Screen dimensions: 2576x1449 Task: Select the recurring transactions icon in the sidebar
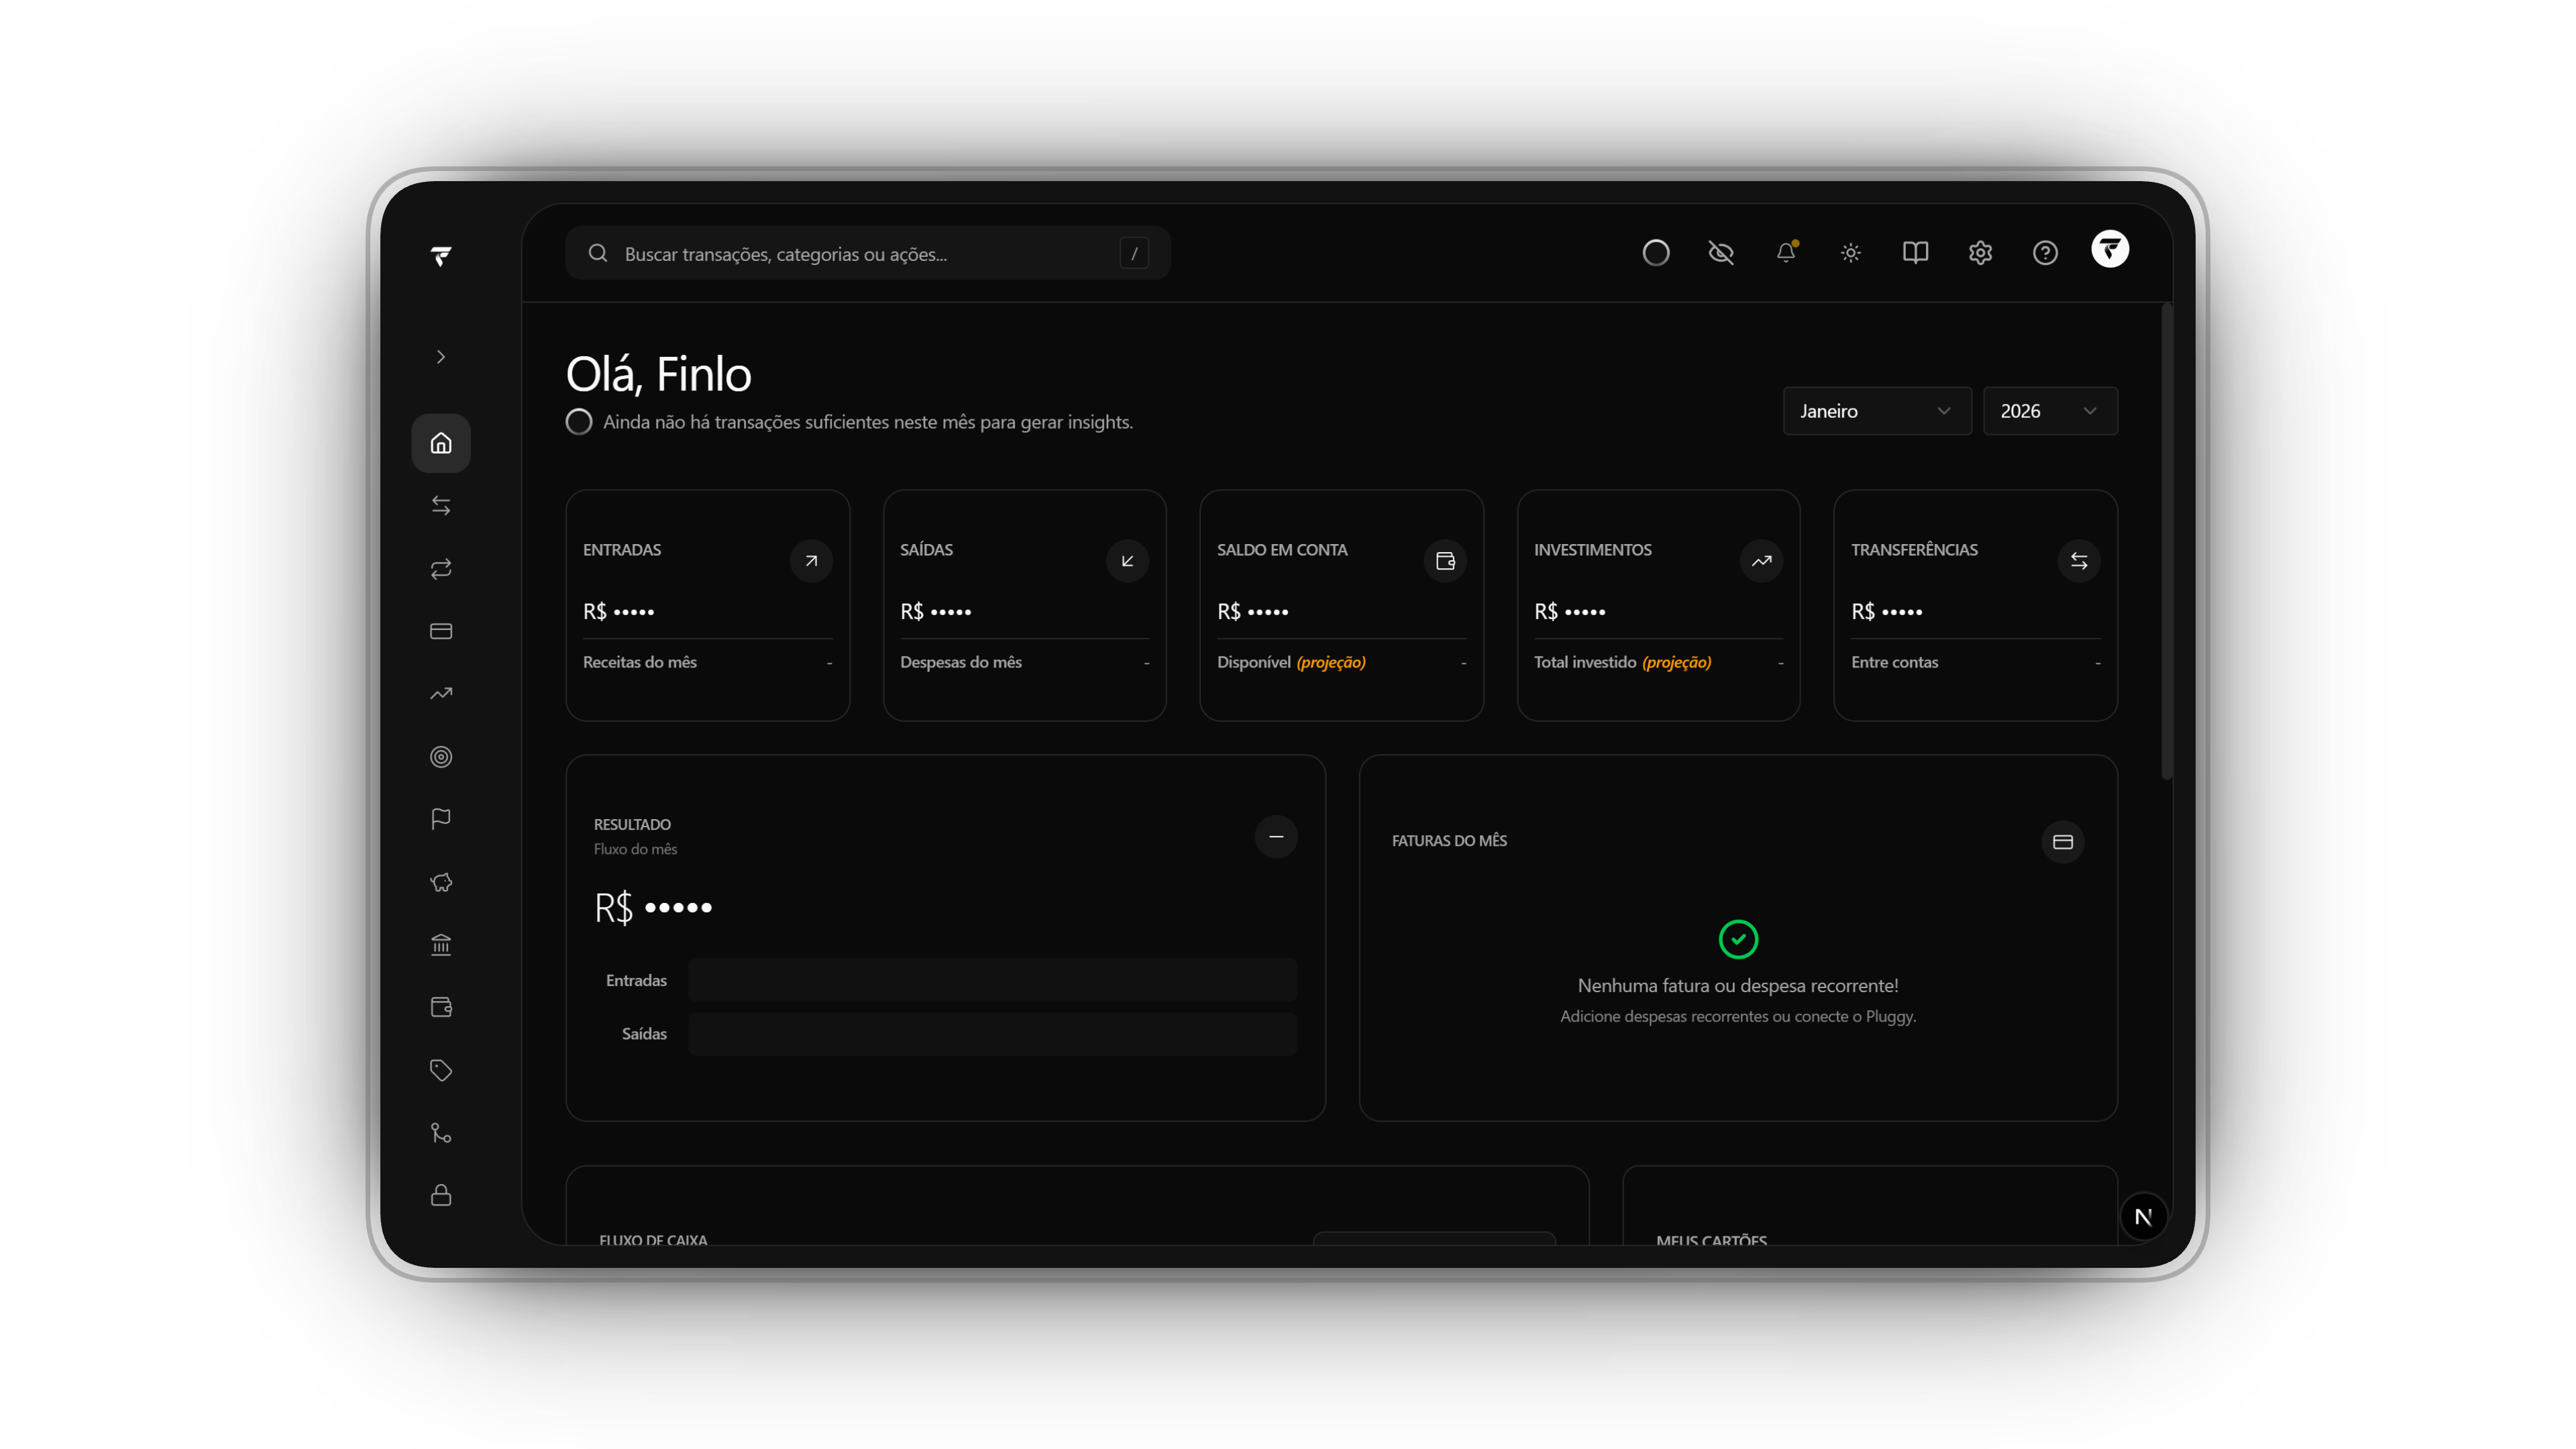click(441, 569)
